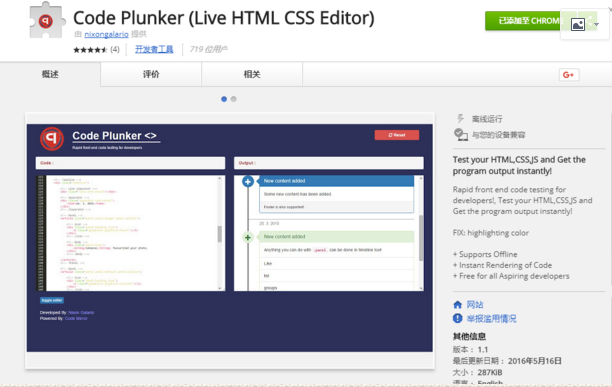612x387 pixels.
Task: Click the '+ Supports Offline' line
Action: point(485,254)
